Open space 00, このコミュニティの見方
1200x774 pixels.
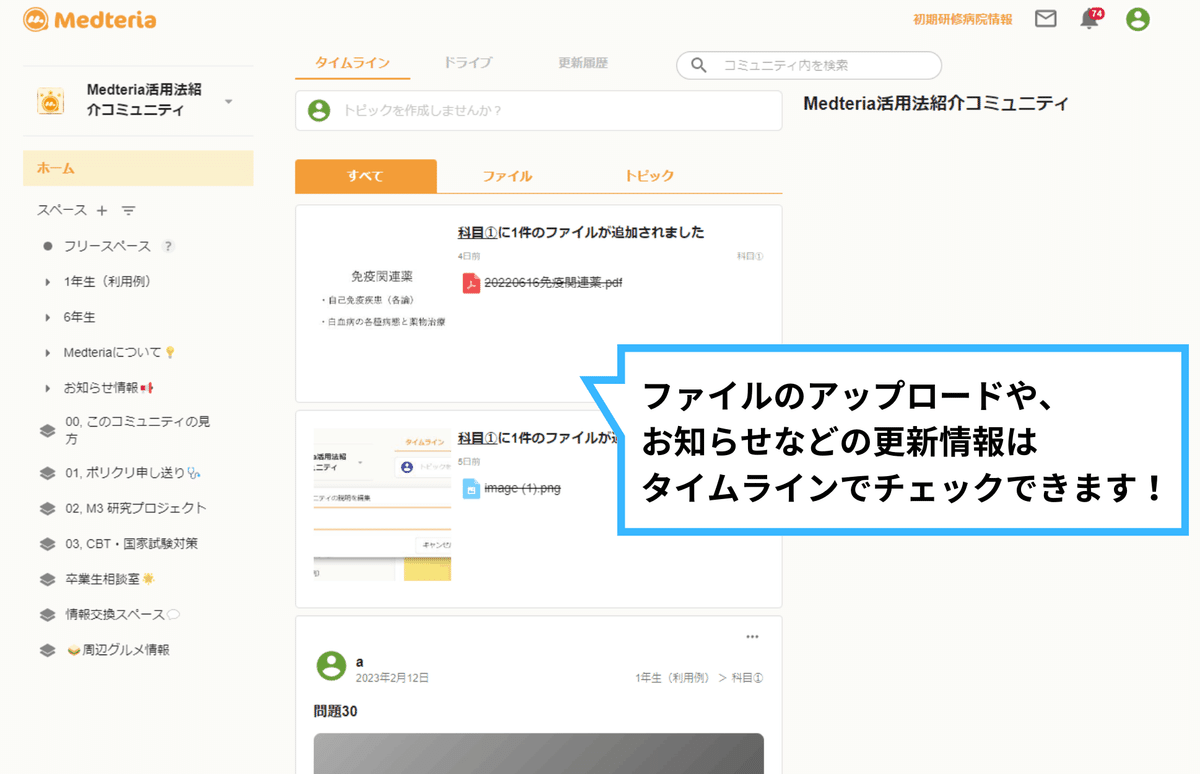(137, 430)
